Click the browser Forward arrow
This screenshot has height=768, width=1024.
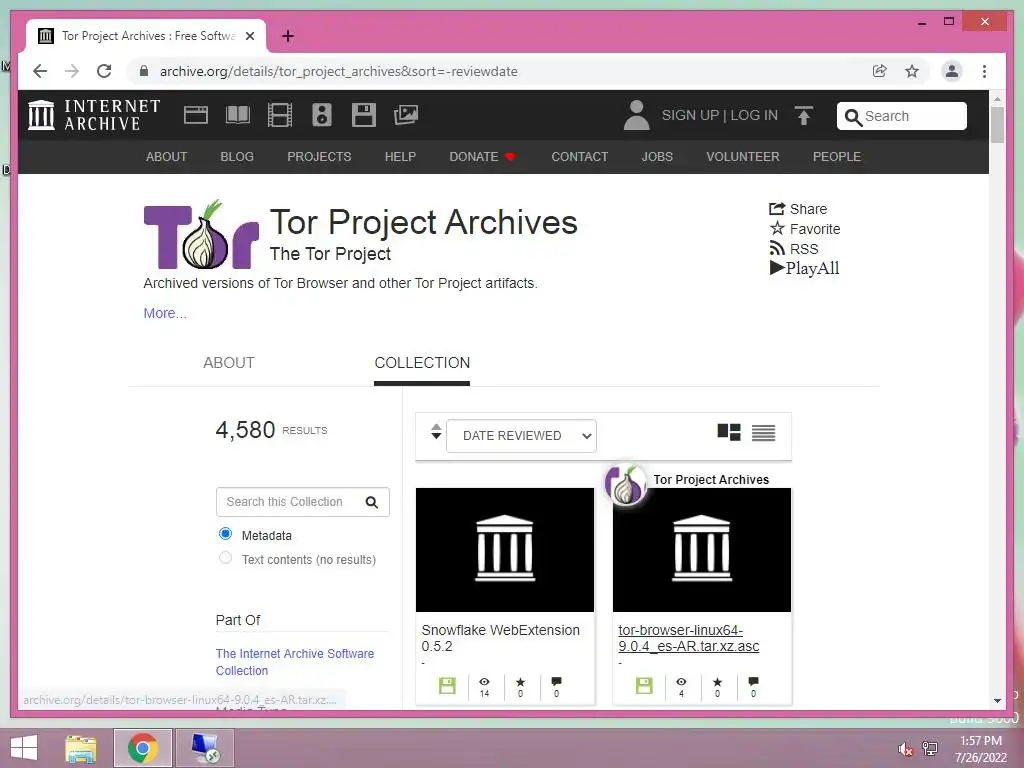click(72, 71)
